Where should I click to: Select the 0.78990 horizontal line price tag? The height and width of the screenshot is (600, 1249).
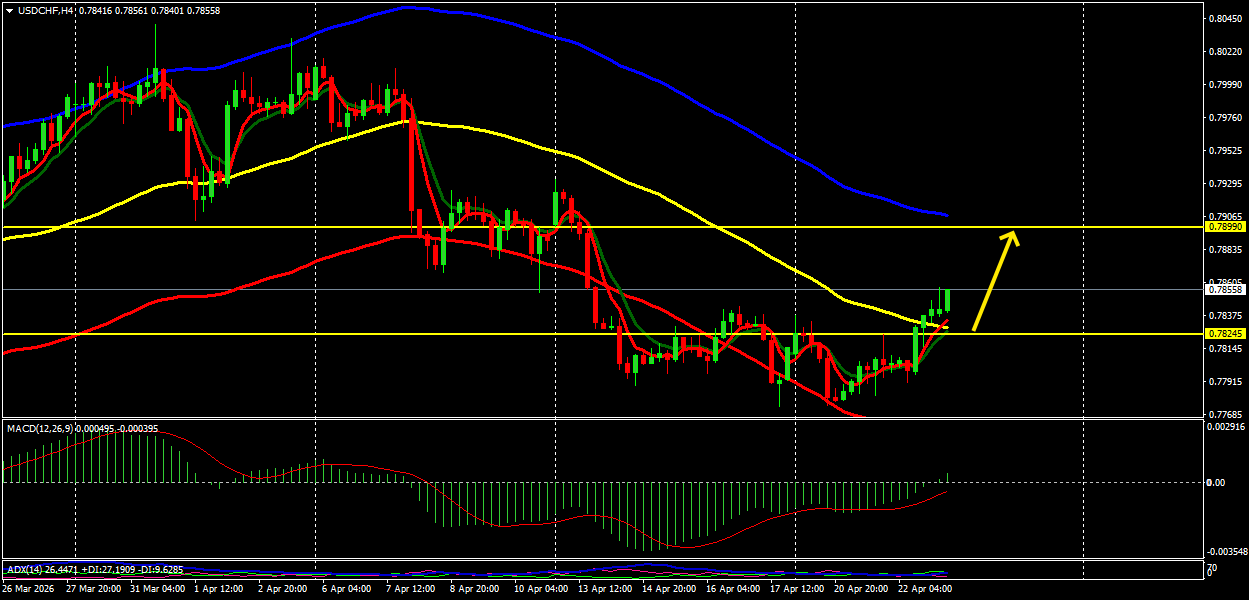(x=1225, y=228)
